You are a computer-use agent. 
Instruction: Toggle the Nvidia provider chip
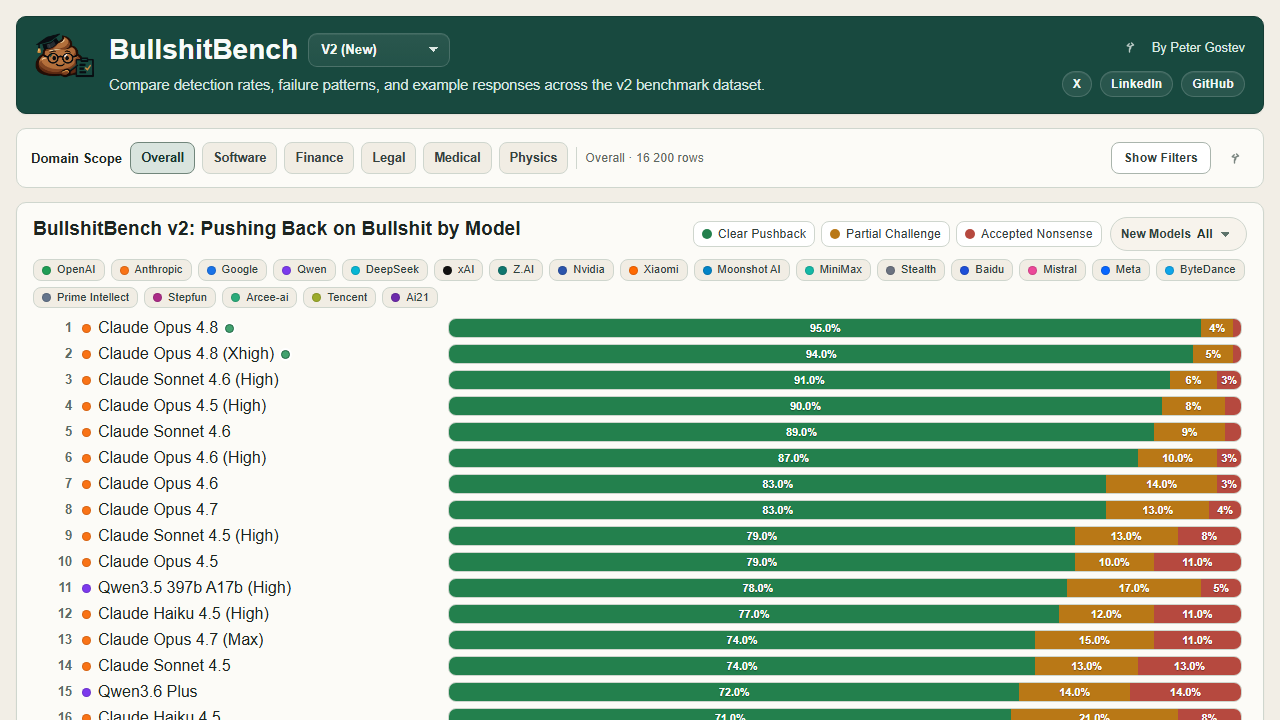pyautogui.click(x=581, y=270)
